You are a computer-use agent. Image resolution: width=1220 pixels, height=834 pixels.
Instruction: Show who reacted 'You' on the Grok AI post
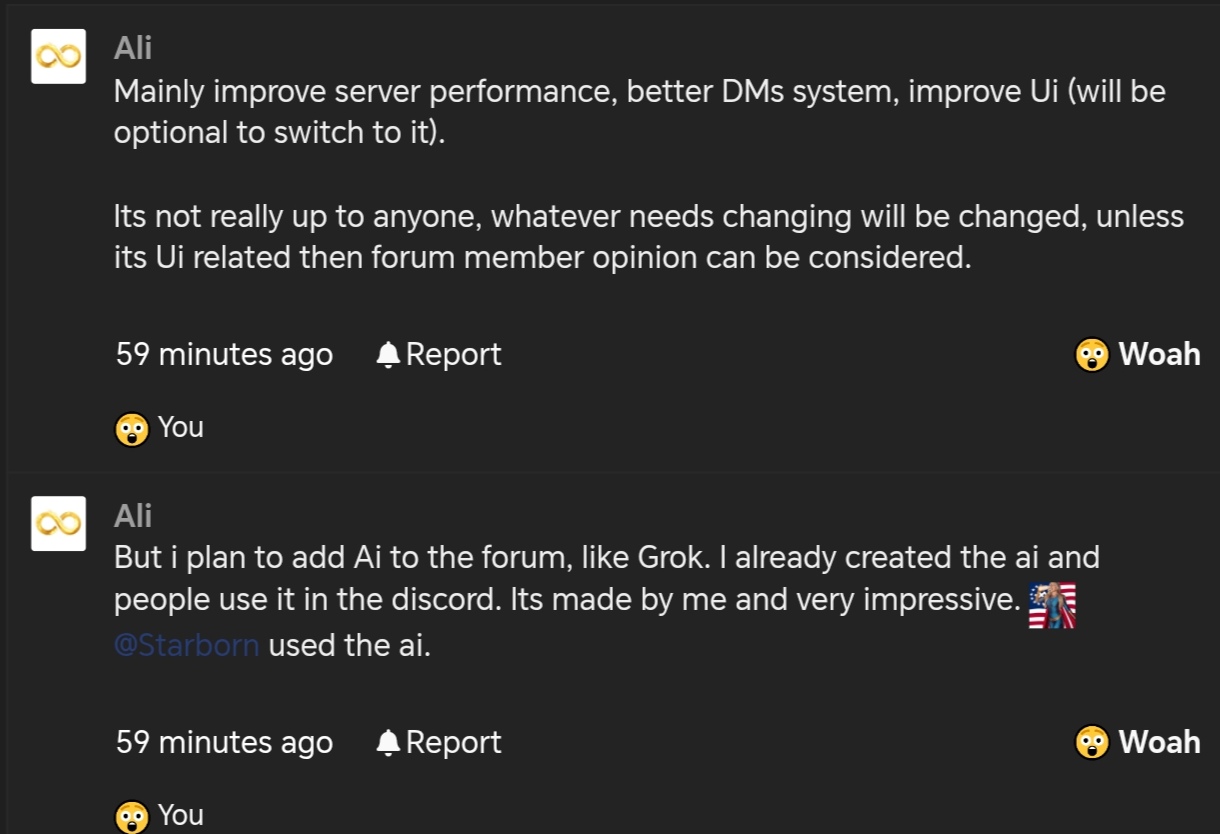click(x=181, y=815)
